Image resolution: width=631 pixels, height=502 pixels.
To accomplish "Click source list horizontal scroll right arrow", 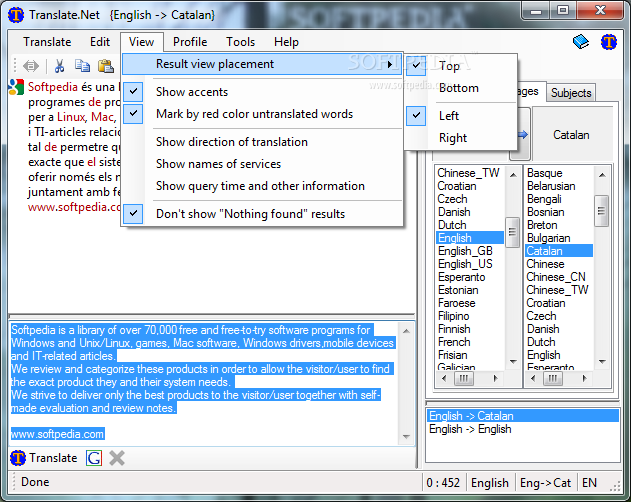I will [495, 378].
